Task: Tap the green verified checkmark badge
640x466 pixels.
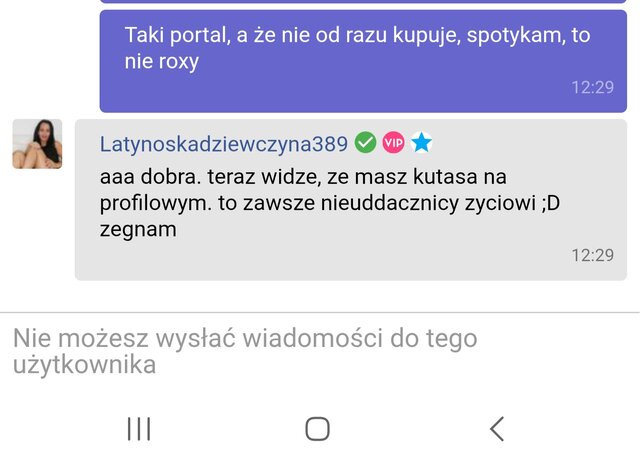Action: click(365, 142)
